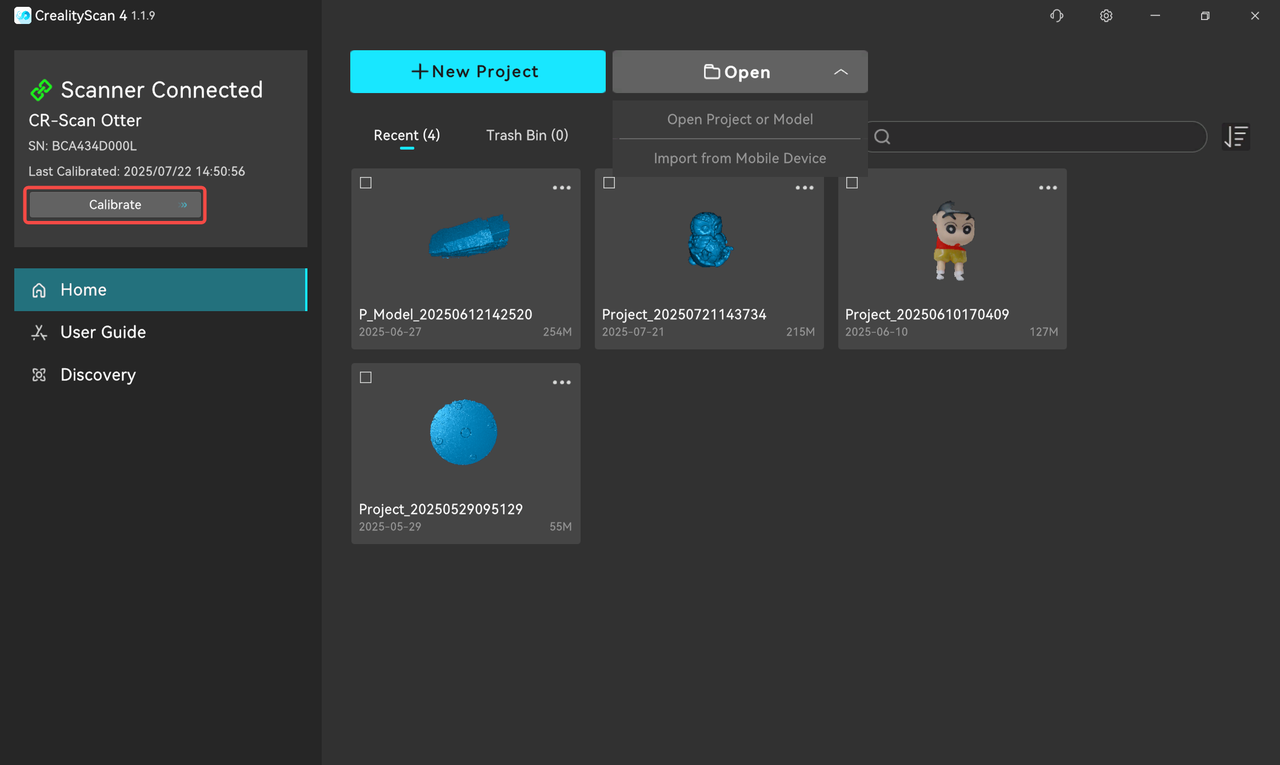Open settings via the gear icon
Image resolution: width=1280 pixels, height=765 pixels.
point(1106,16)
